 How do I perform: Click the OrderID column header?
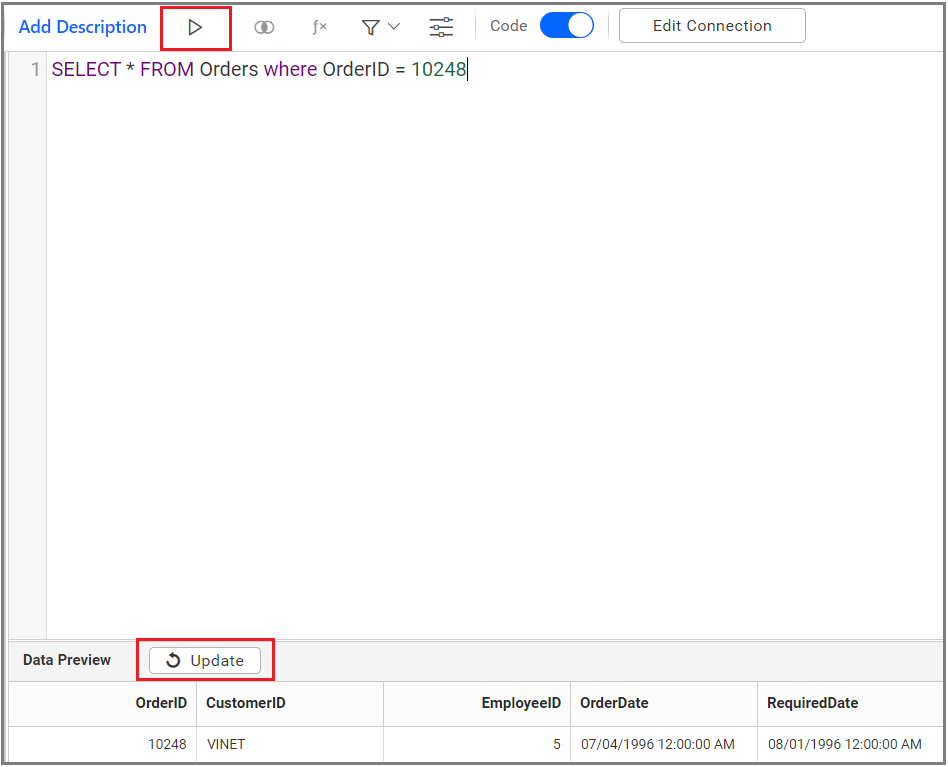point(161,703)
